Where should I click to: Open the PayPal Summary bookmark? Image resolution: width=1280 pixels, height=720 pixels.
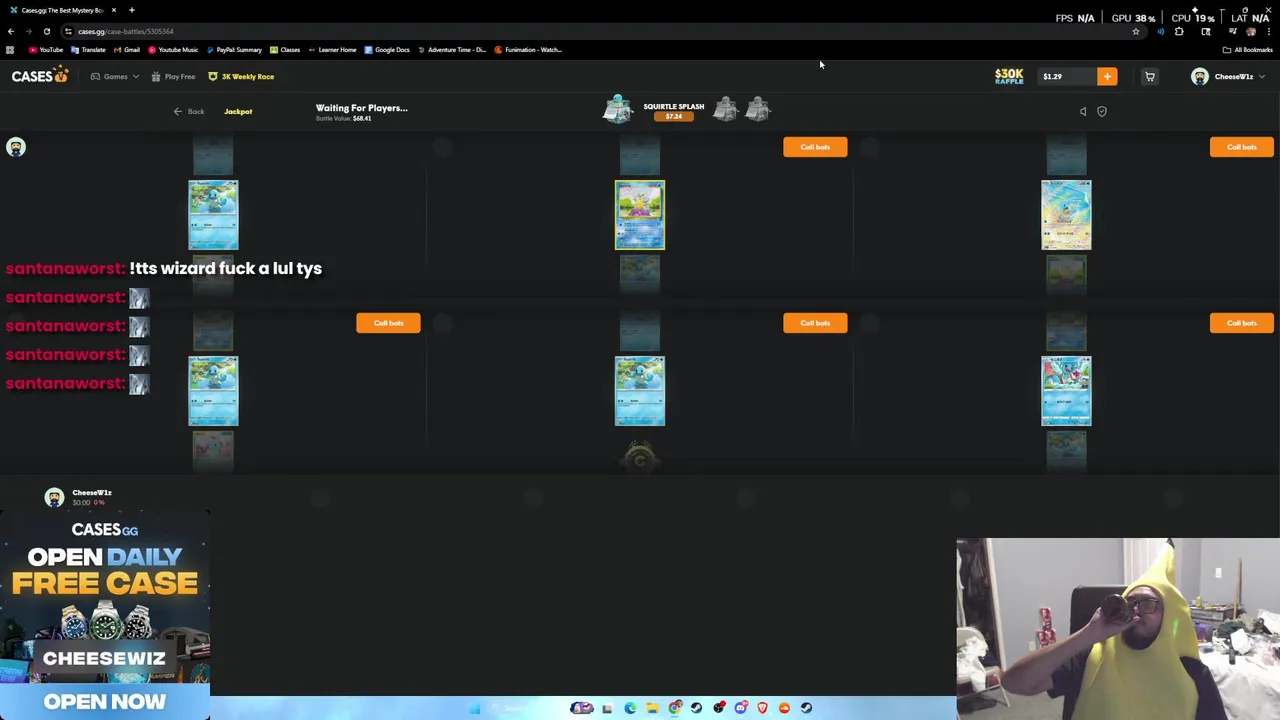point(234,50)
